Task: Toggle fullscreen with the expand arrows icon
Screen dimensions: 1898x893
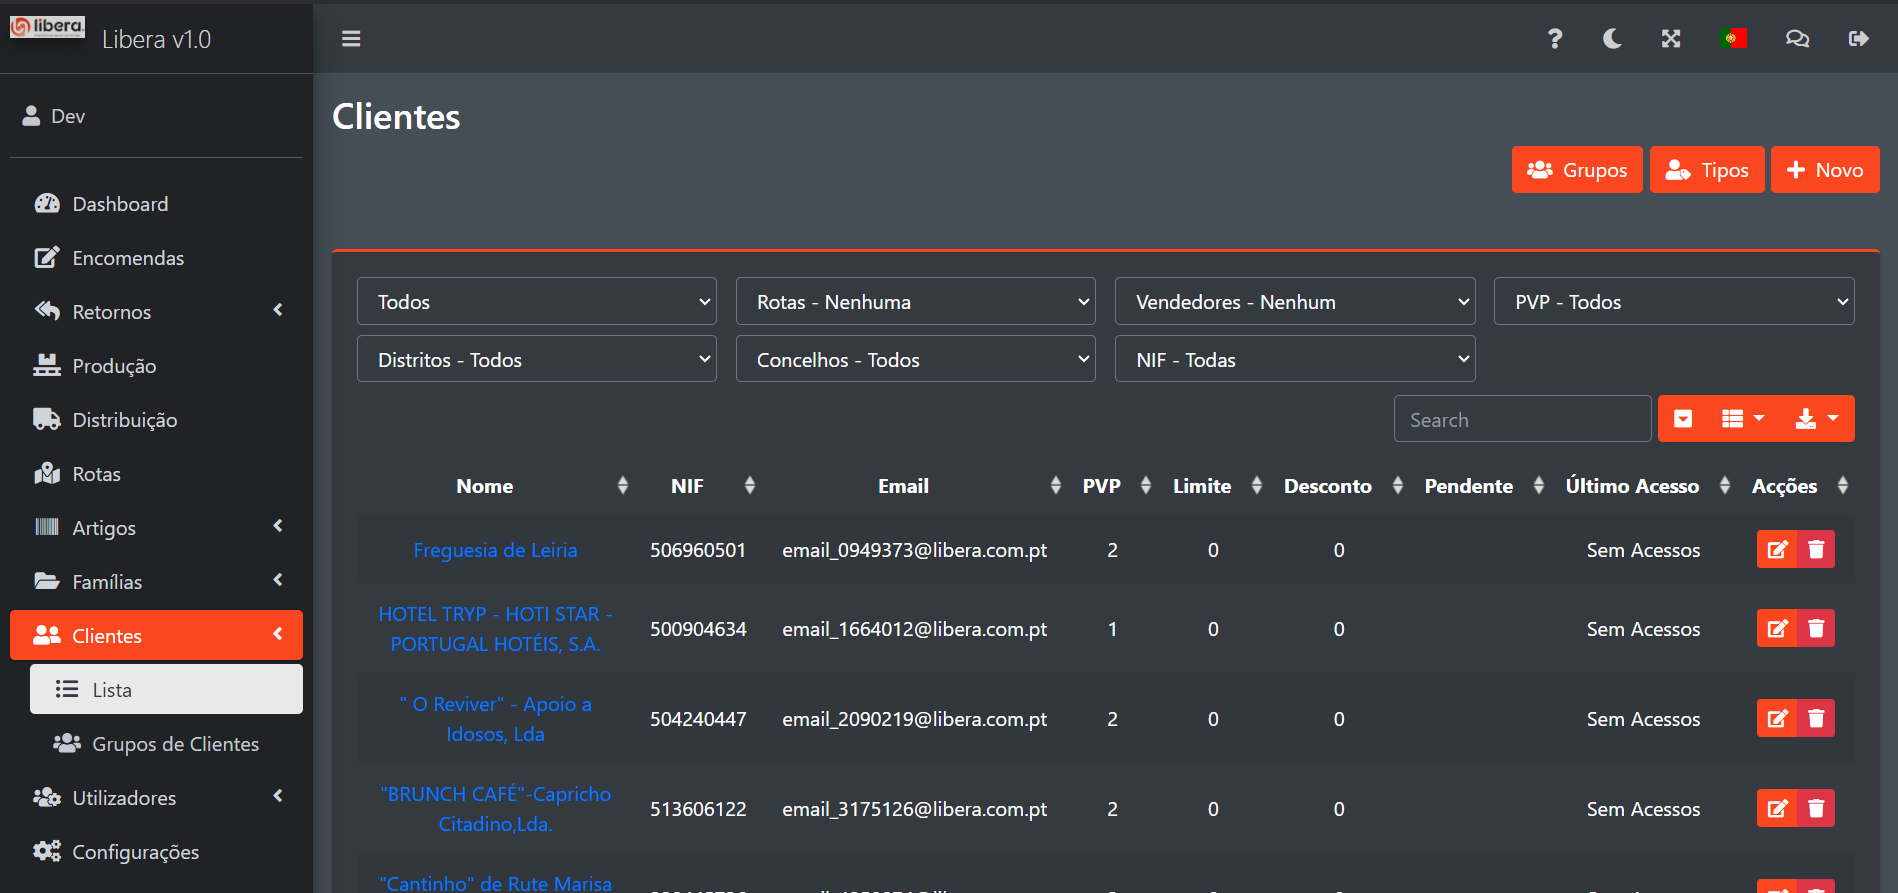Action: (1671, 39)
